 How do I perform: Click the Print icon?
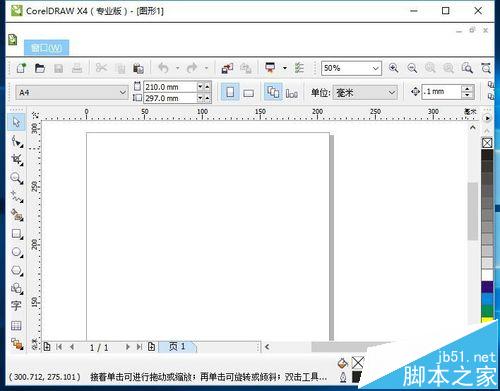click(77, 68)
